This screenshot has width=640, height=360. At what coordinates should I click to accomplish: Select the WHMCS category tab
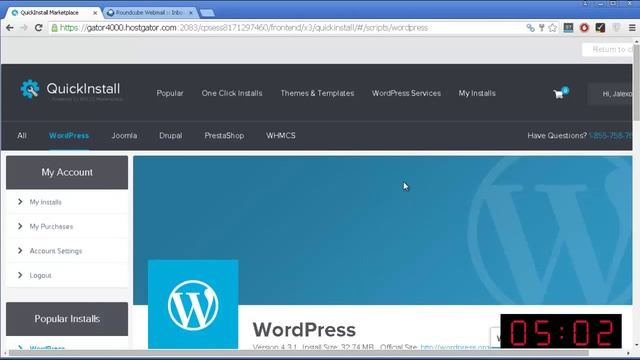pyautogui.click(x=281, y=136)
